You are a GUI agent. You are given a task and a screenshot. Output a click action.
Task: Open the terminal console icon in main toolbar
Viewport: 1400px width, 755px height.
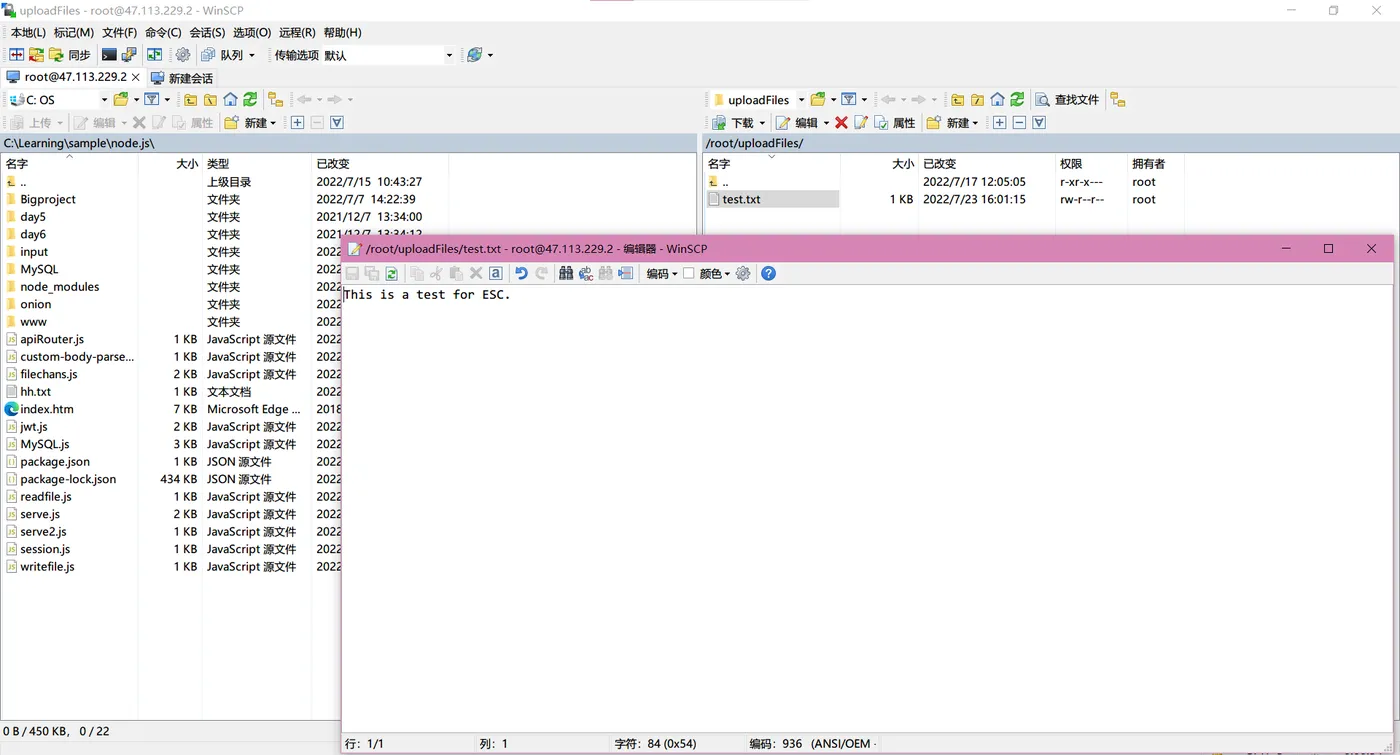click(109, 55)
